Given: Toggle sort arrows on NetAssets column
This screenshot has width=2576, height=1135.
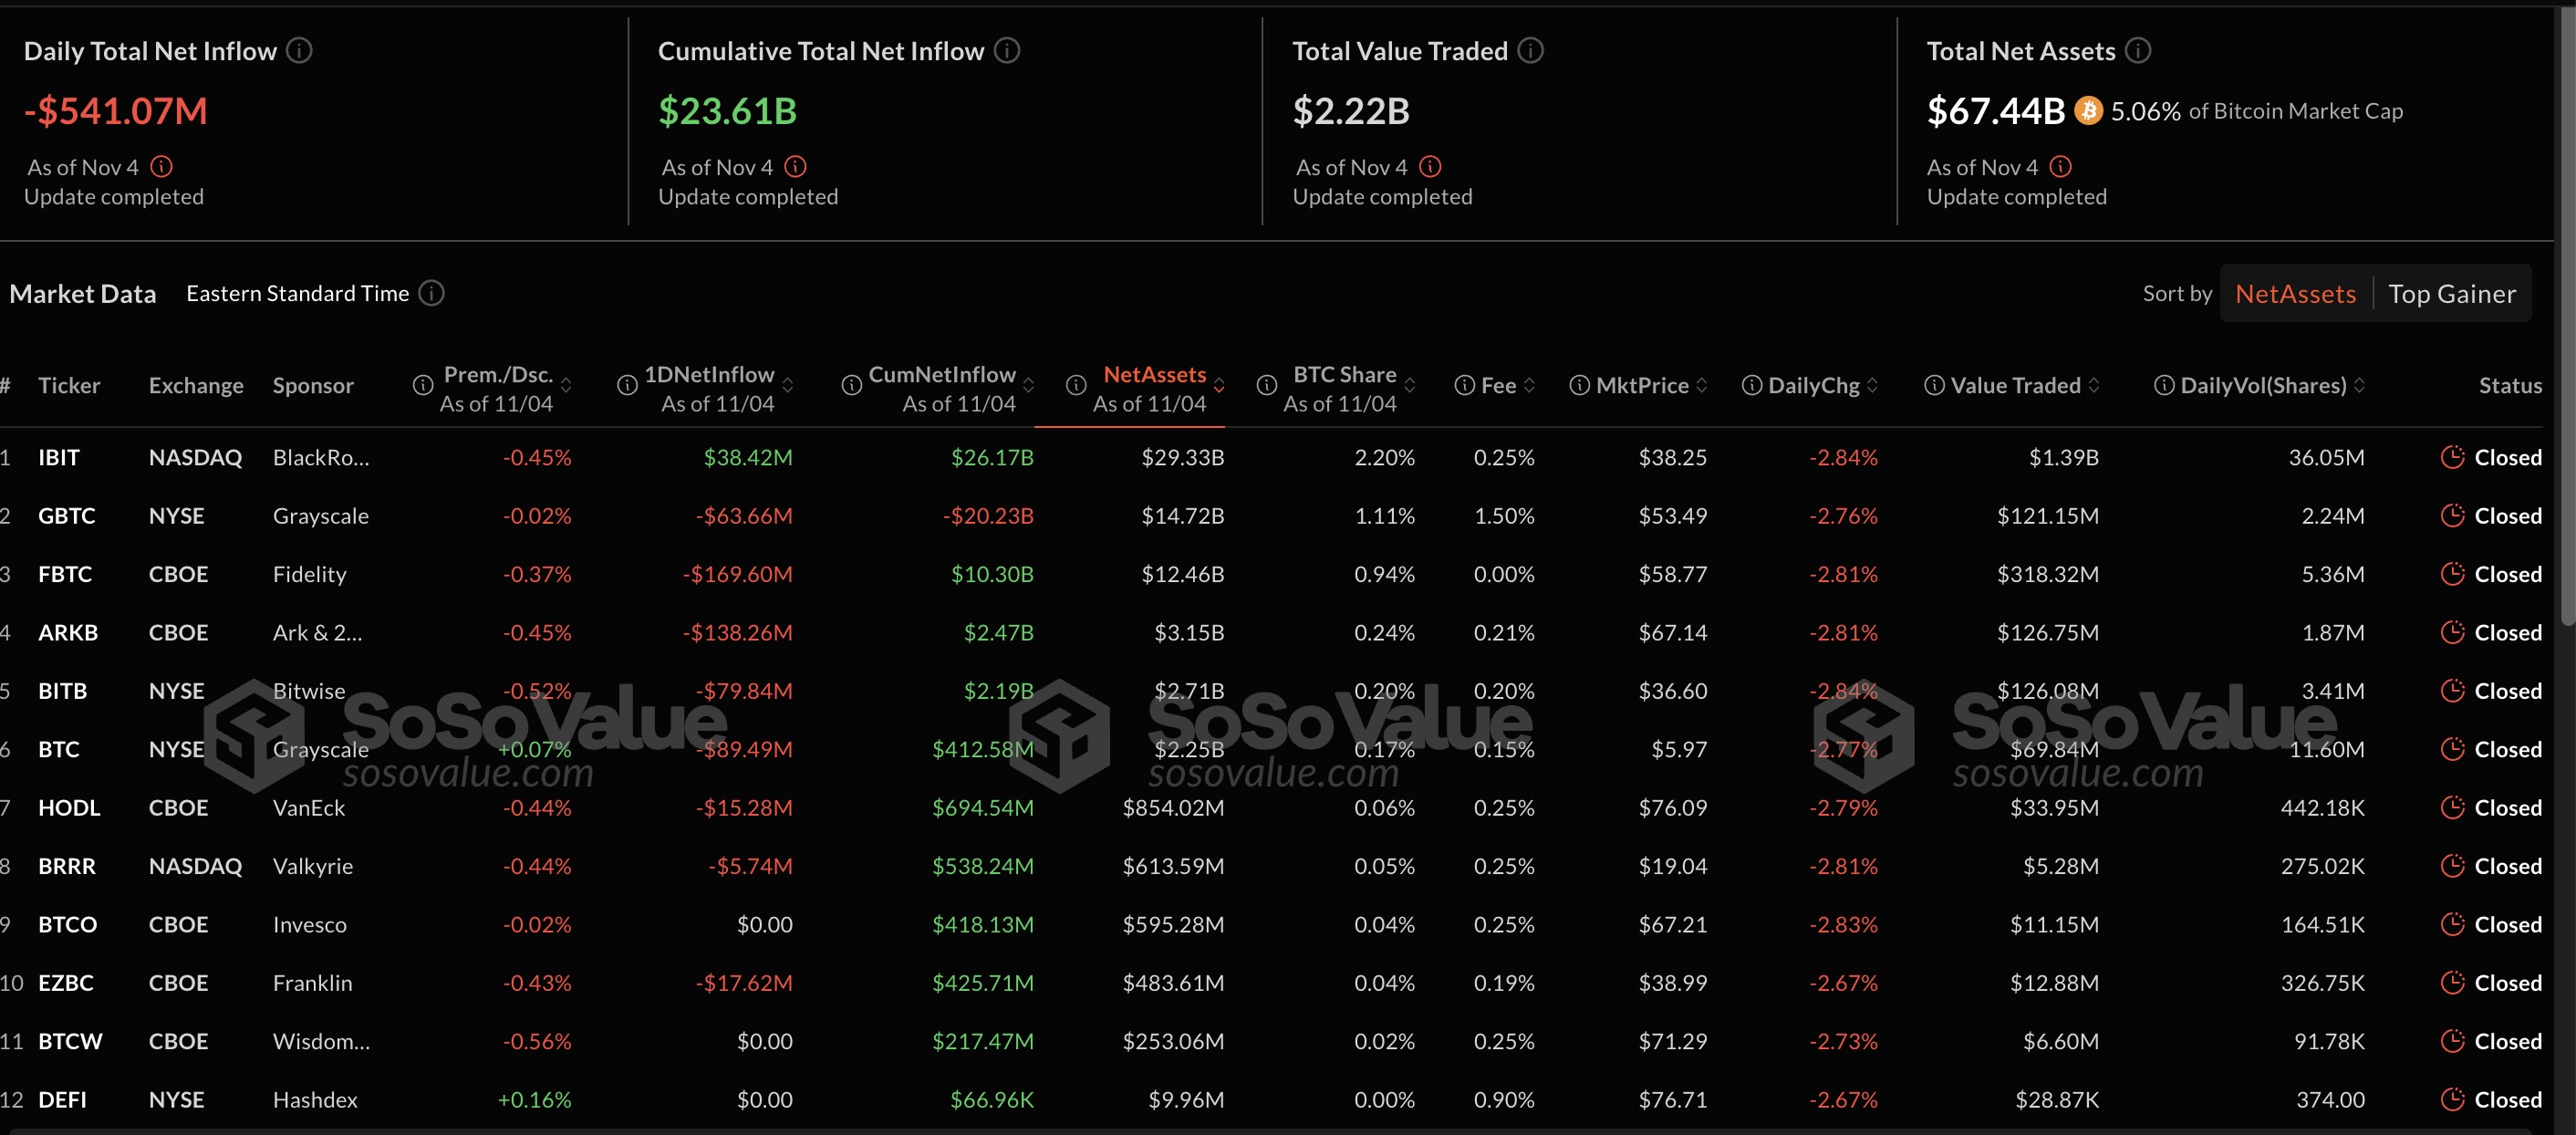Looking at the screenshot, I should point(1219,386).
